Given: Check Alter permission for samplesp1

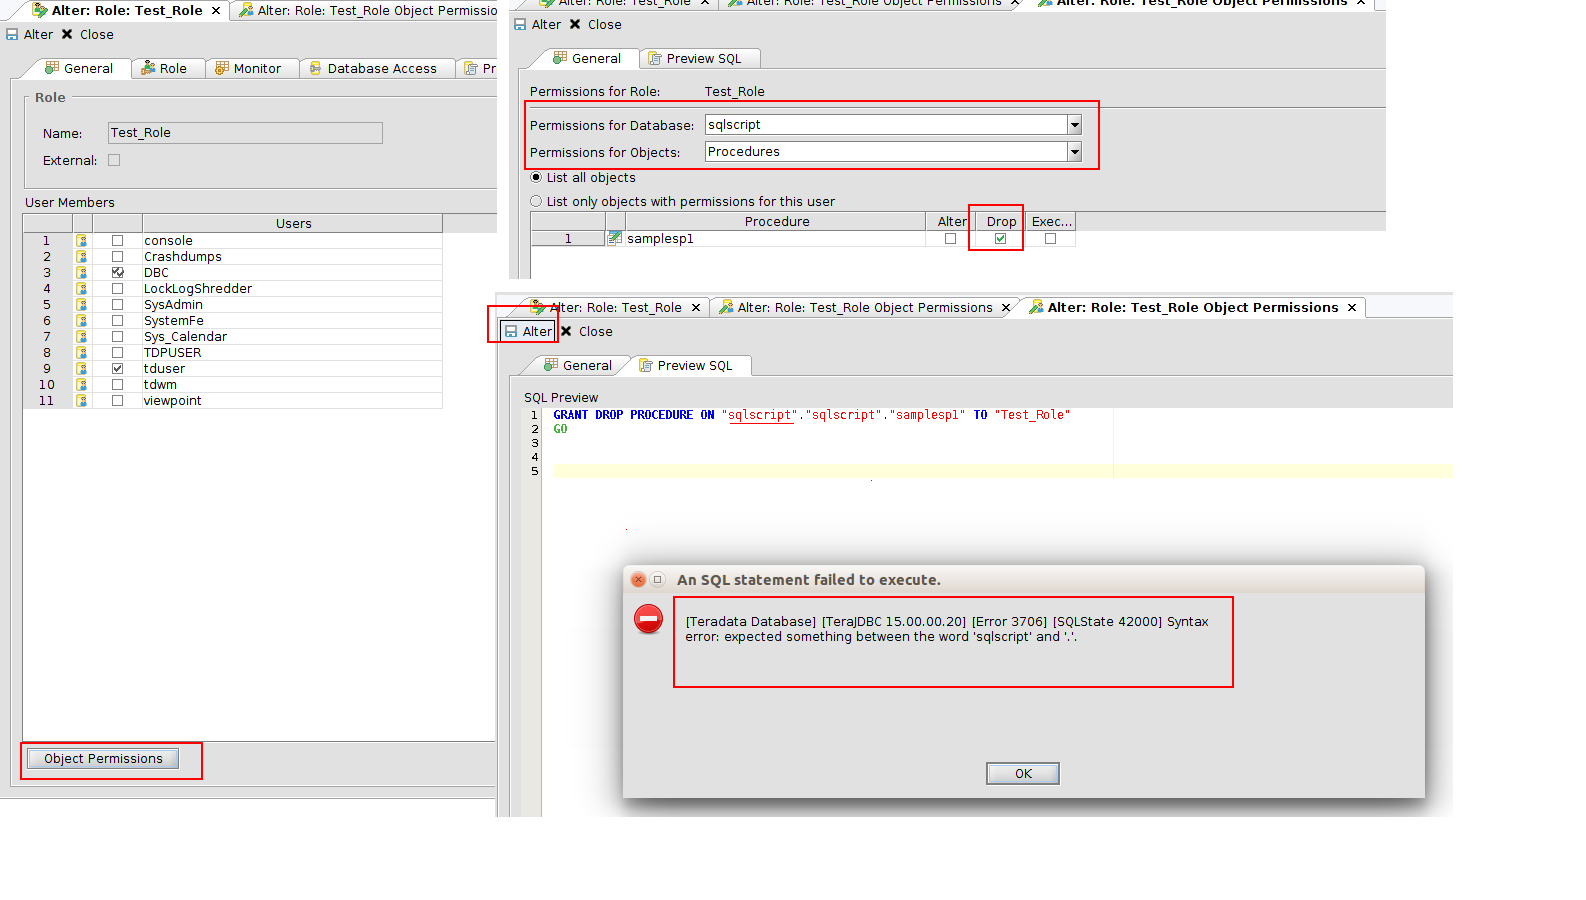Looking at the screenshot, I should tap(950, 239).
